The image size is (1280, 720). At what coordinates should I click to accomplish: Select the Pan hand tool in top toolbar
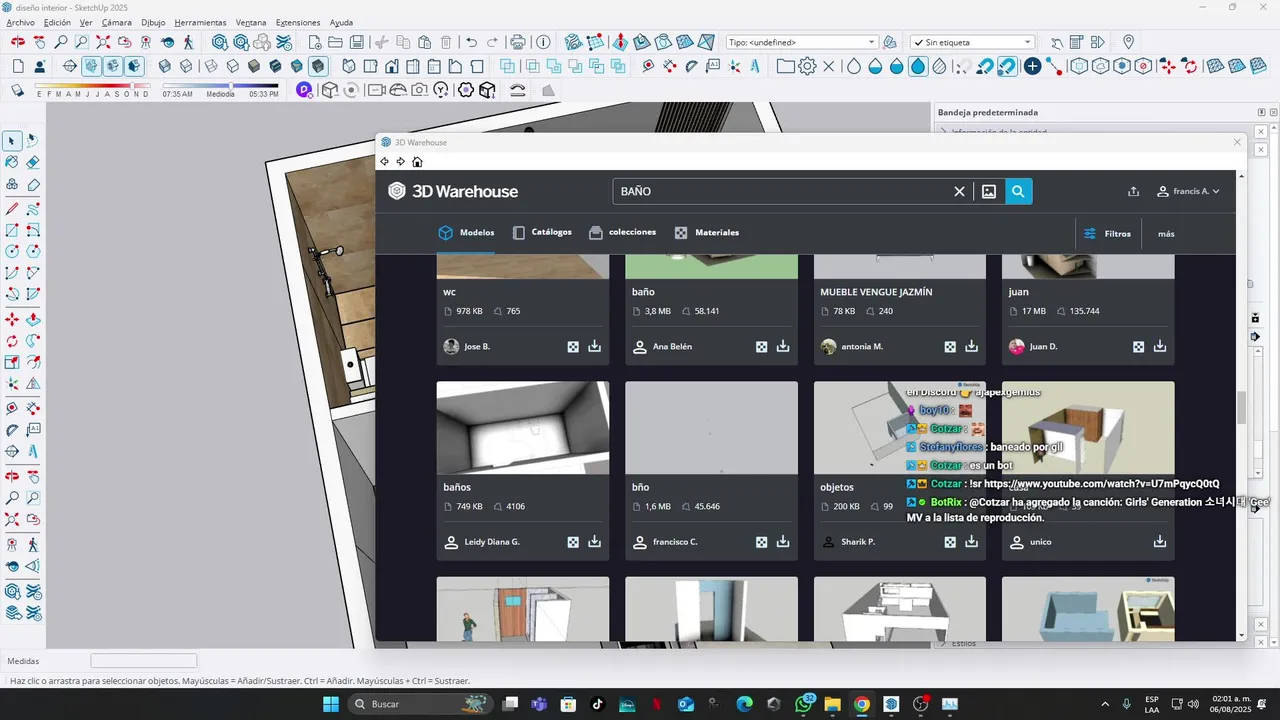40,42
